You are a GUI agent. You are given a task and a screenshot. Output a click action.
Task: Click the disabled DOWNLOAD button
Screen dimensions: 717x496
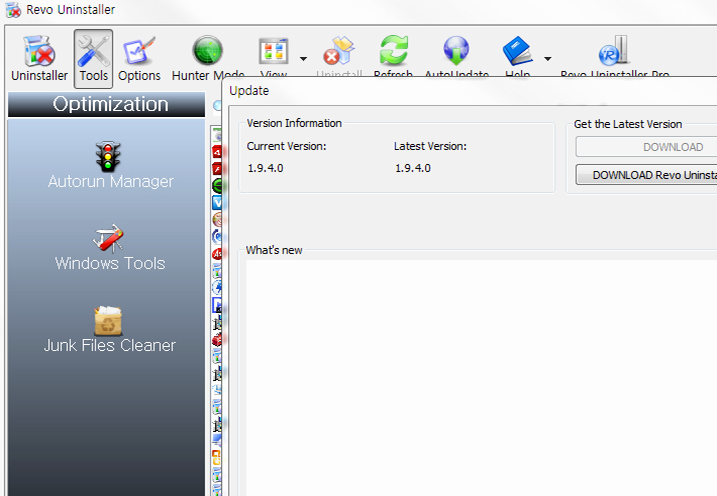tap(647, 147)
